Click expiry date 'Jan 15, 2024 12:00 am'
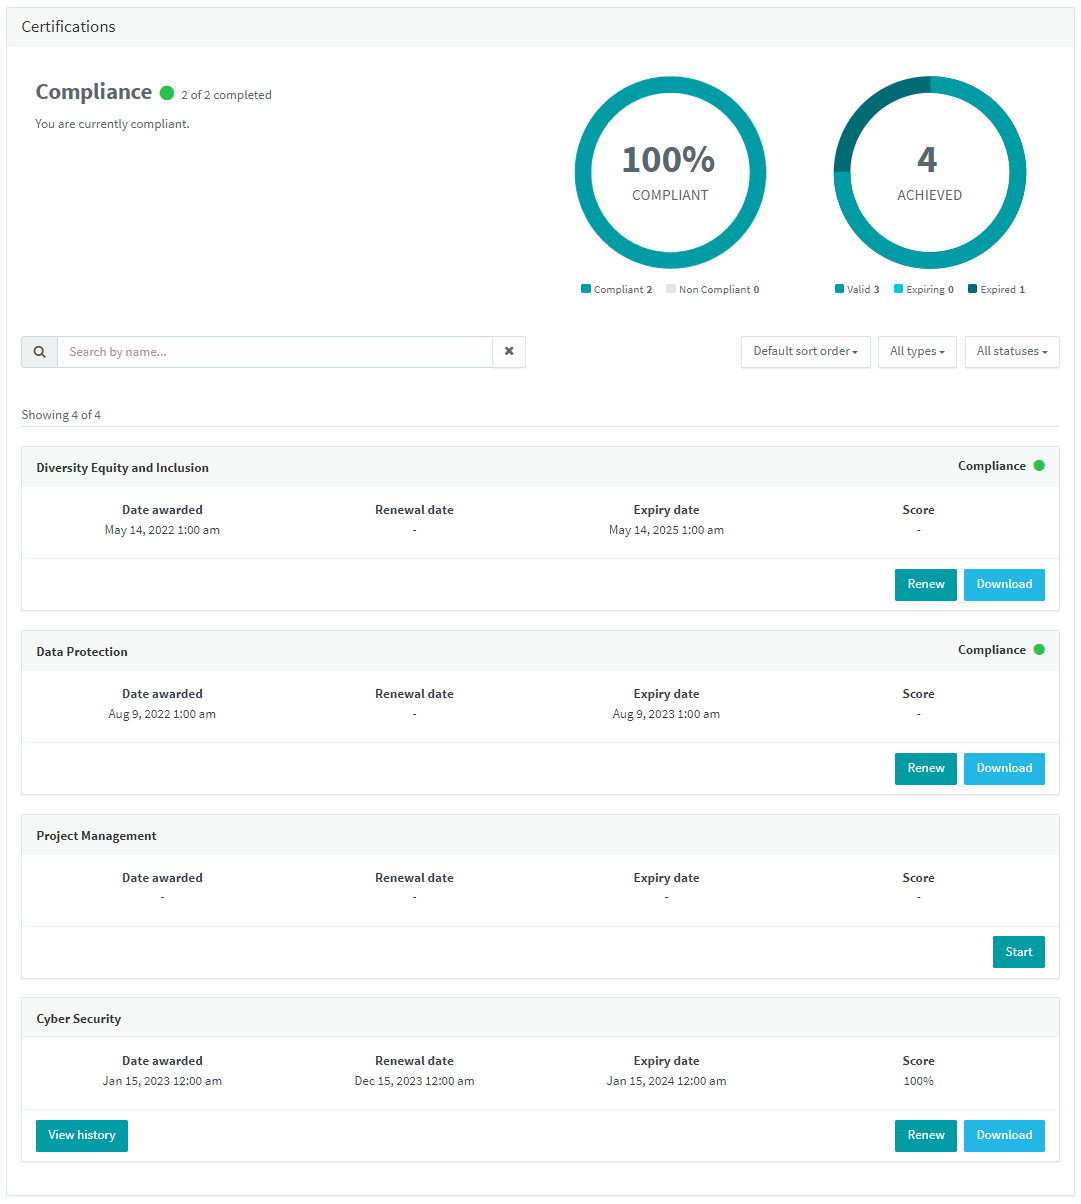1081x1204 pixels. coord(666,1081)
